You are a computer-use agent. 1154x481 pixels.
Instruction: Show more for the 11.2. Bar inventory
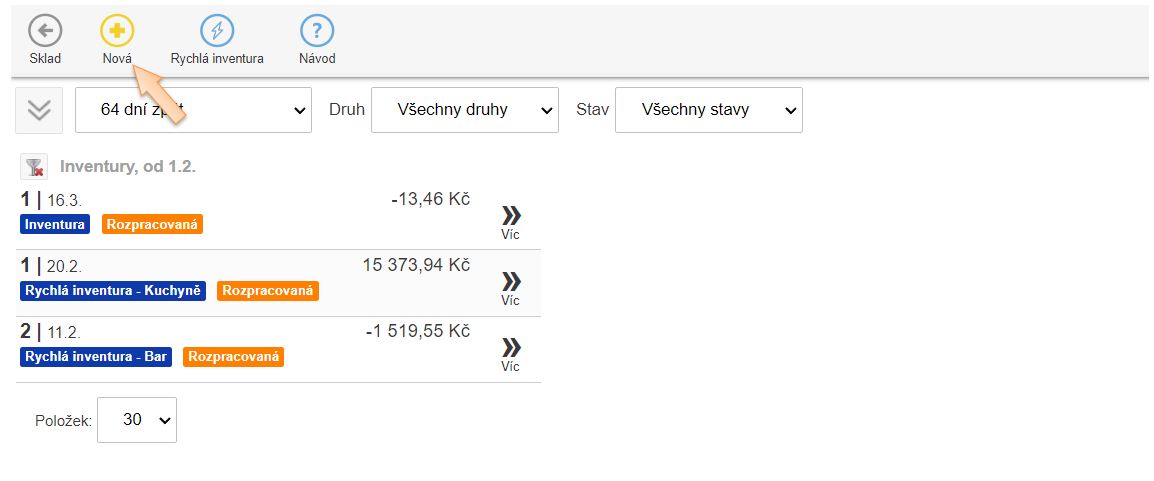pos(511,354)
